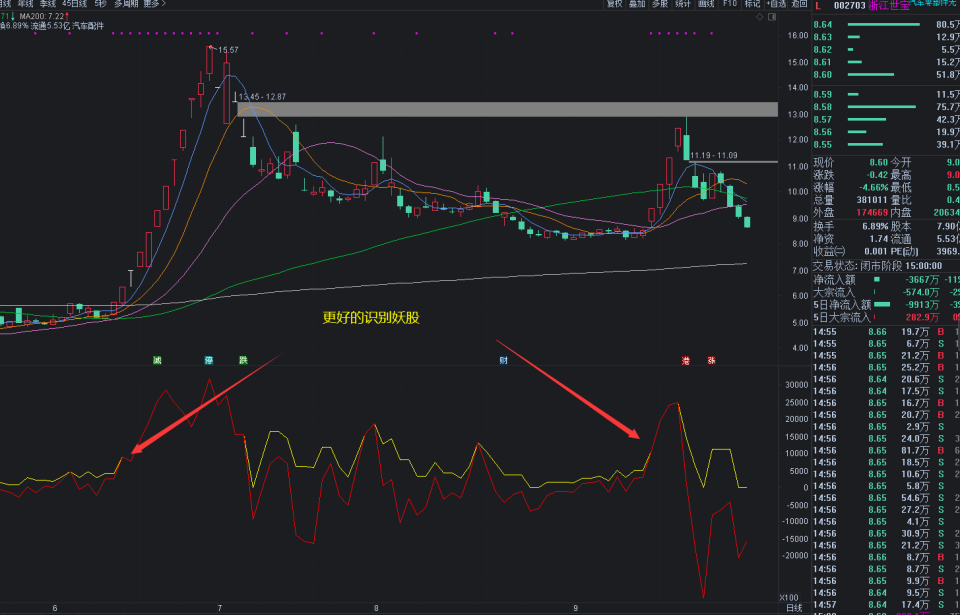Click month 6 on the time axis
Screen dimensions: 960x615
(54, 608)
